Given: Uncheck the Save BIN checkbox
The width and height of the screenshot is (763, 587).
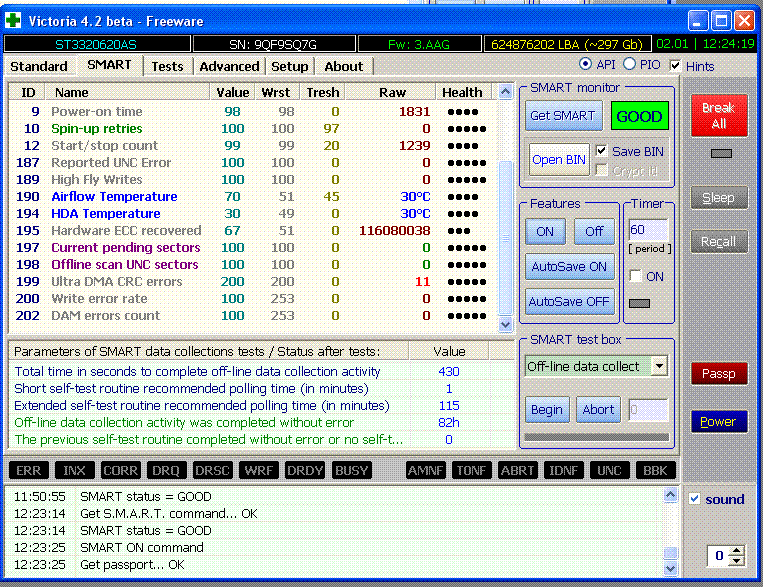Looking at the screenshot, I should [x=602, y=151].
